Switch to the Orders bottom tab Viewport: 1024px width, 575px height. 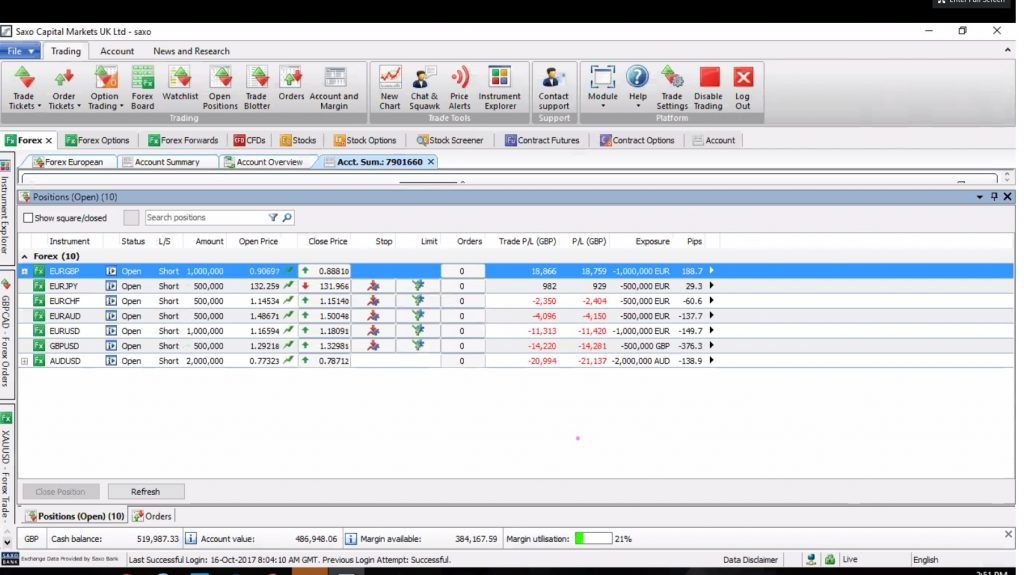tap(152, 516)
